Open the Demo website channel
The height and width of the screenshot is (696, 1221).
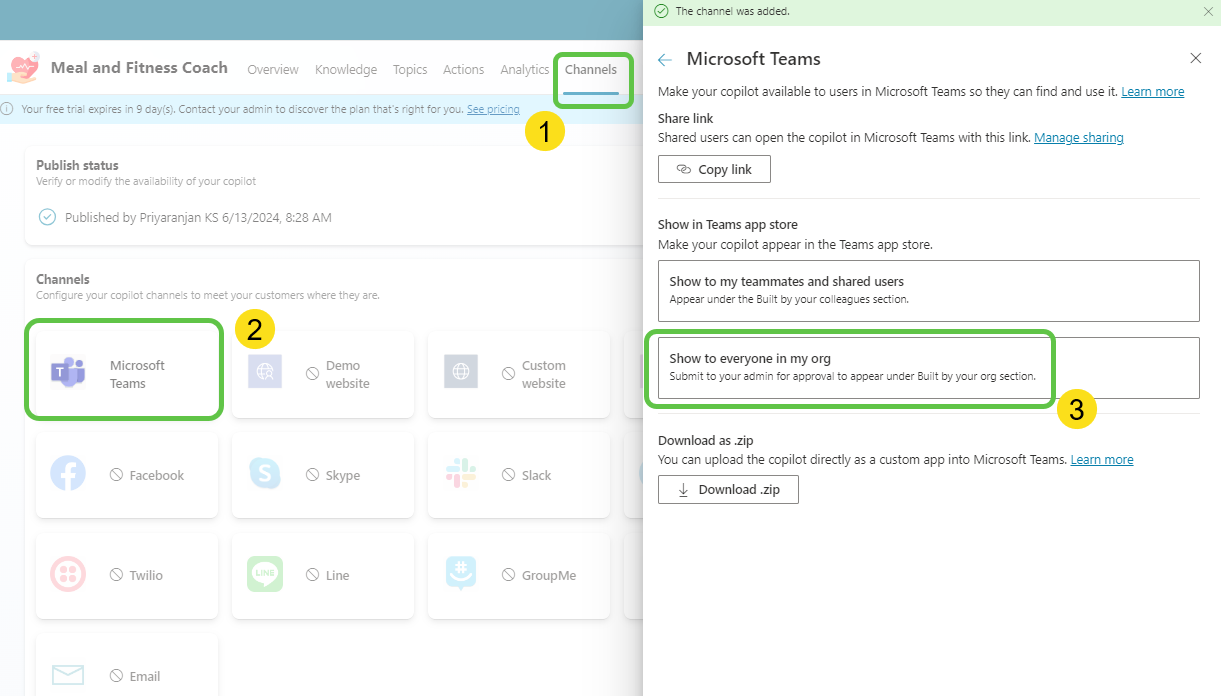(x=322, y=374)
